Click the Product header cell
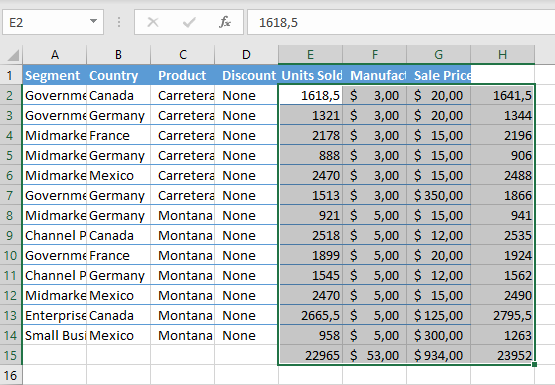The width and height of the screenshot is (555, 385). (182, 75)
